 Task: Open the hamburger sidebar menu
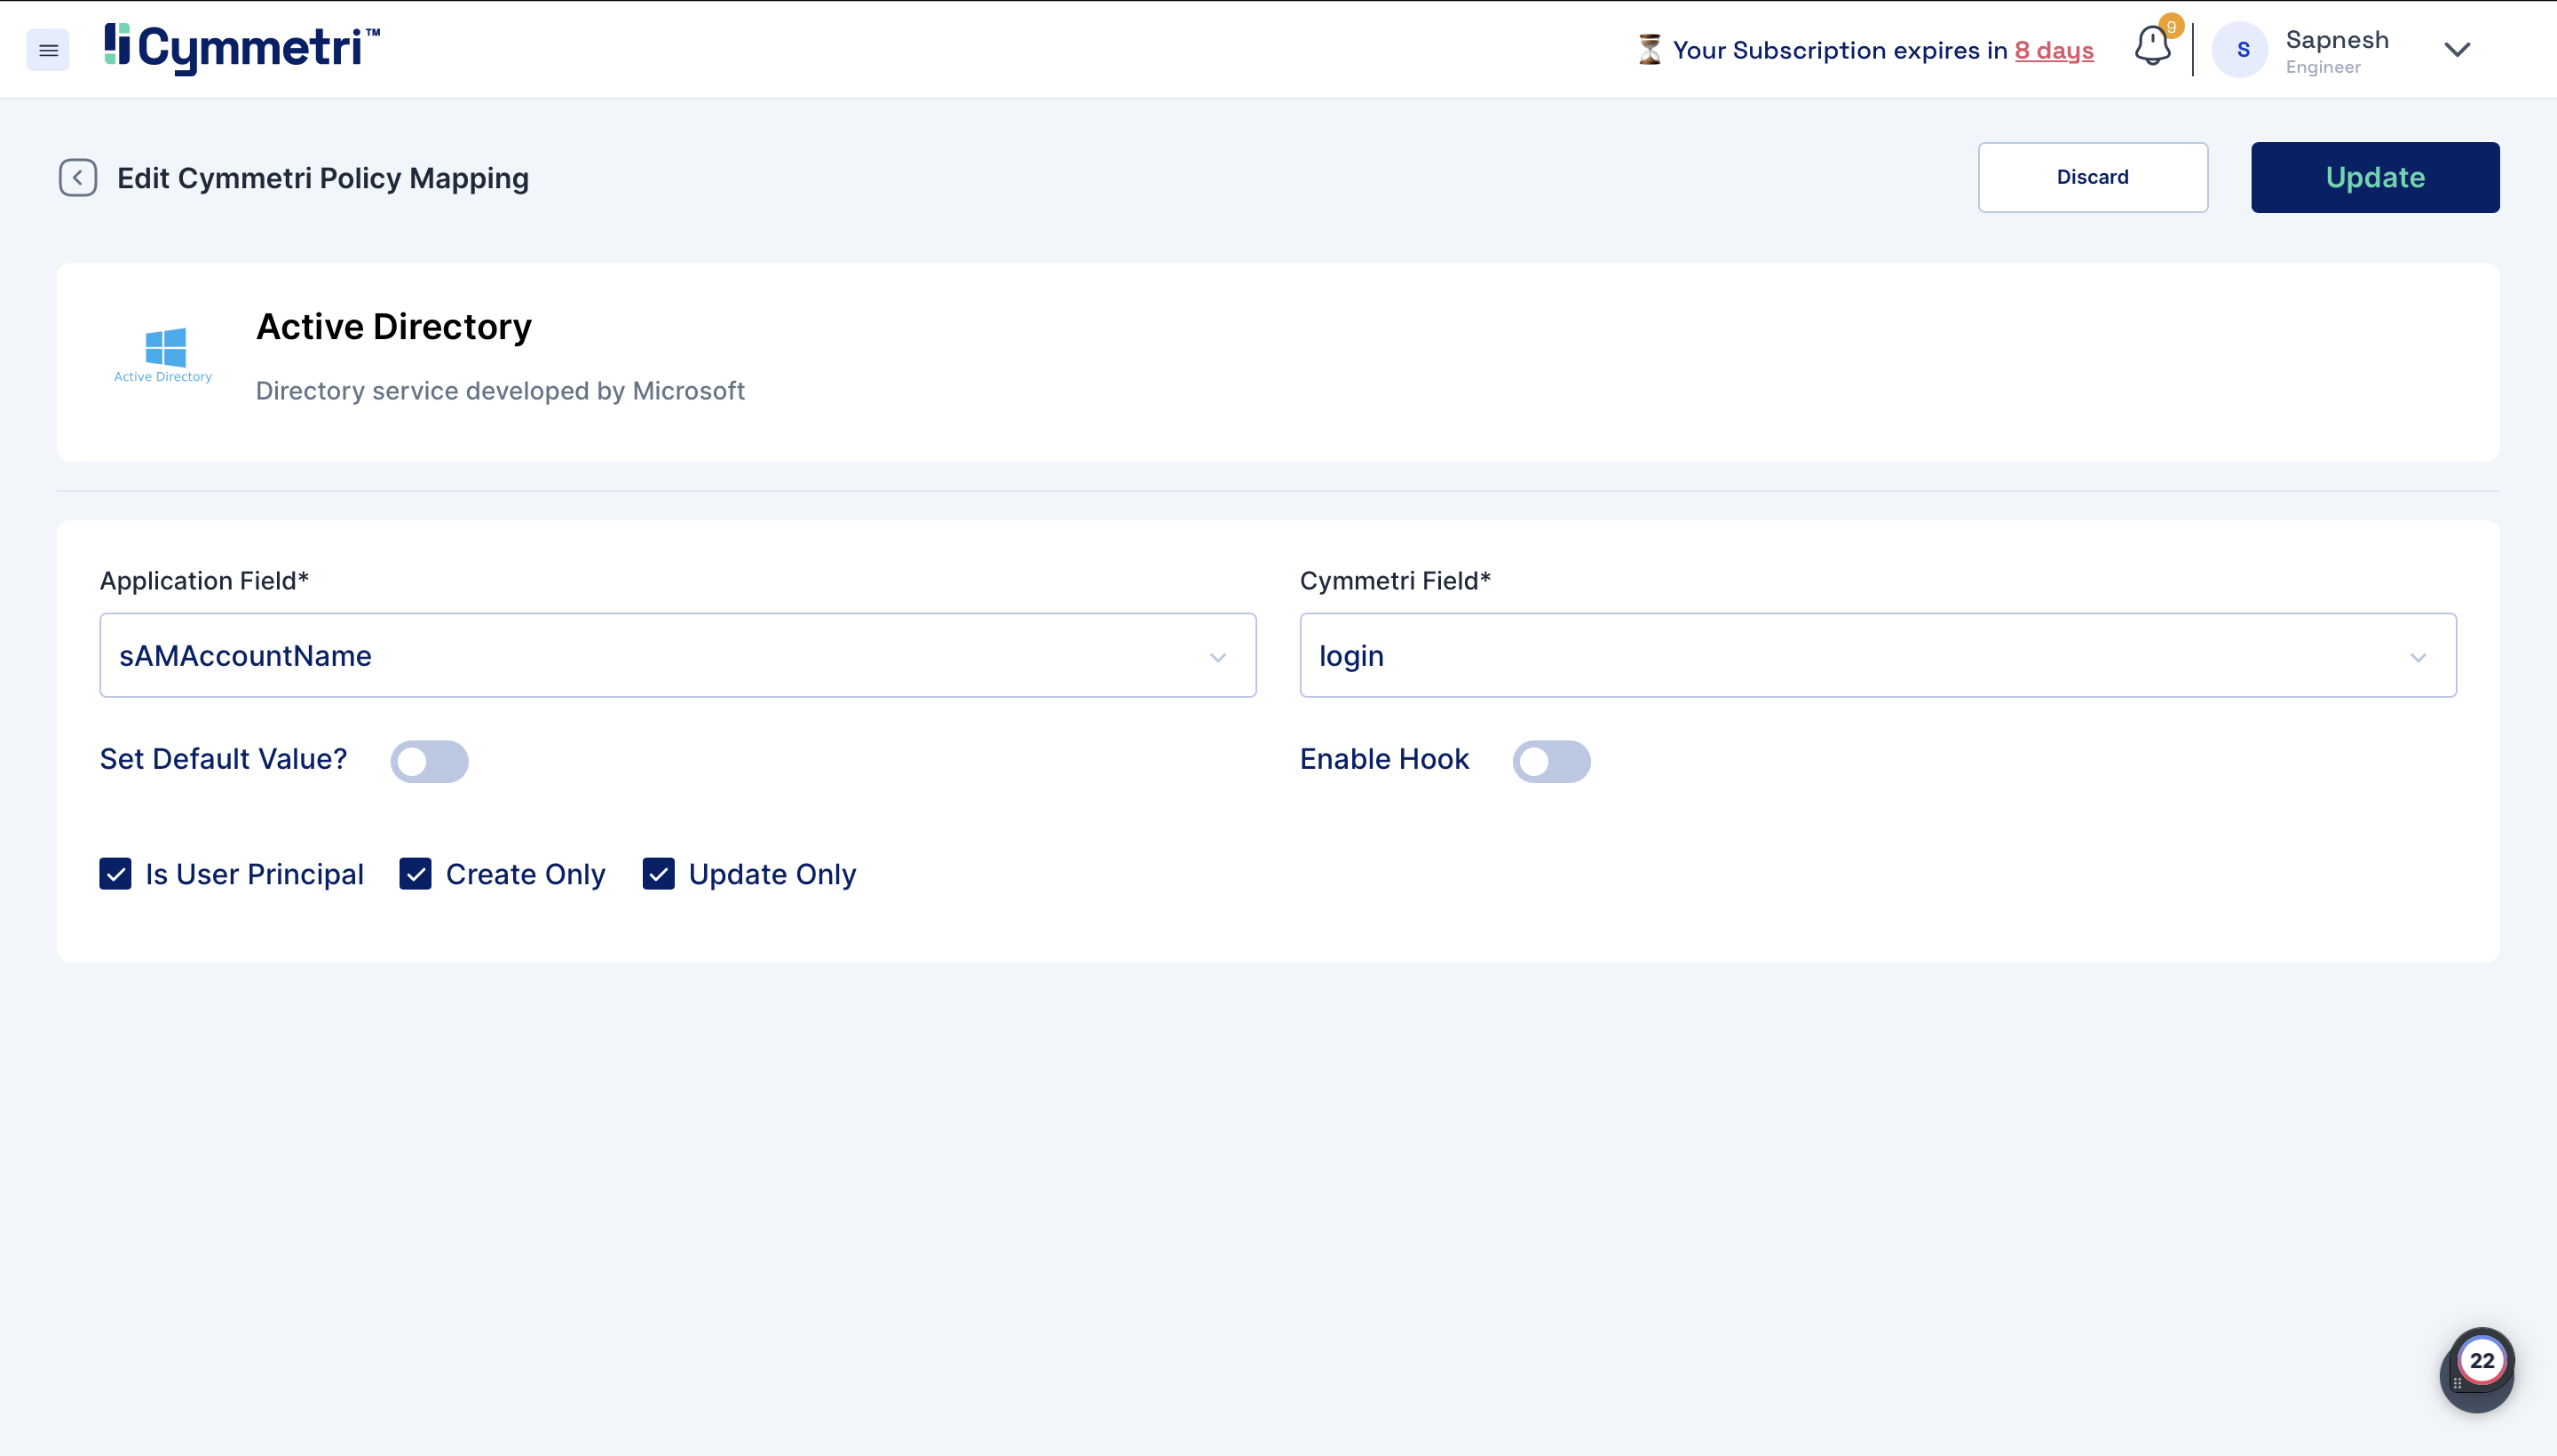pos(48,50)
